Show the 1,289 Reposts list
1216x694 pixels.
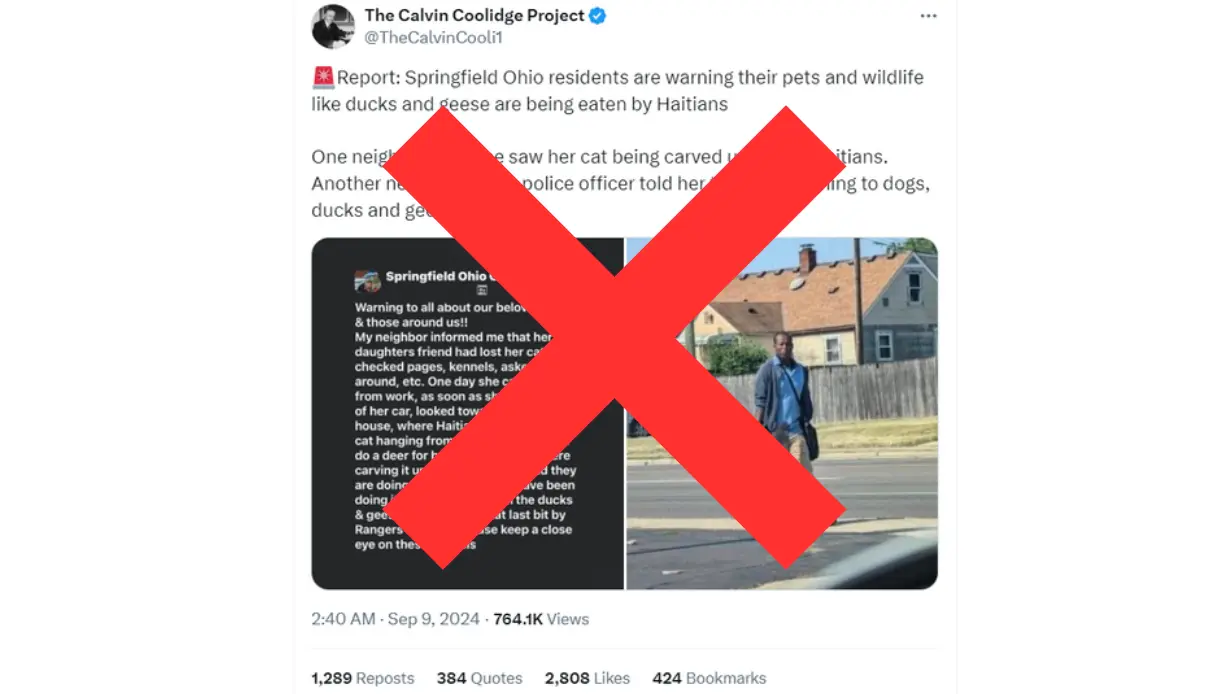(362, 678)
